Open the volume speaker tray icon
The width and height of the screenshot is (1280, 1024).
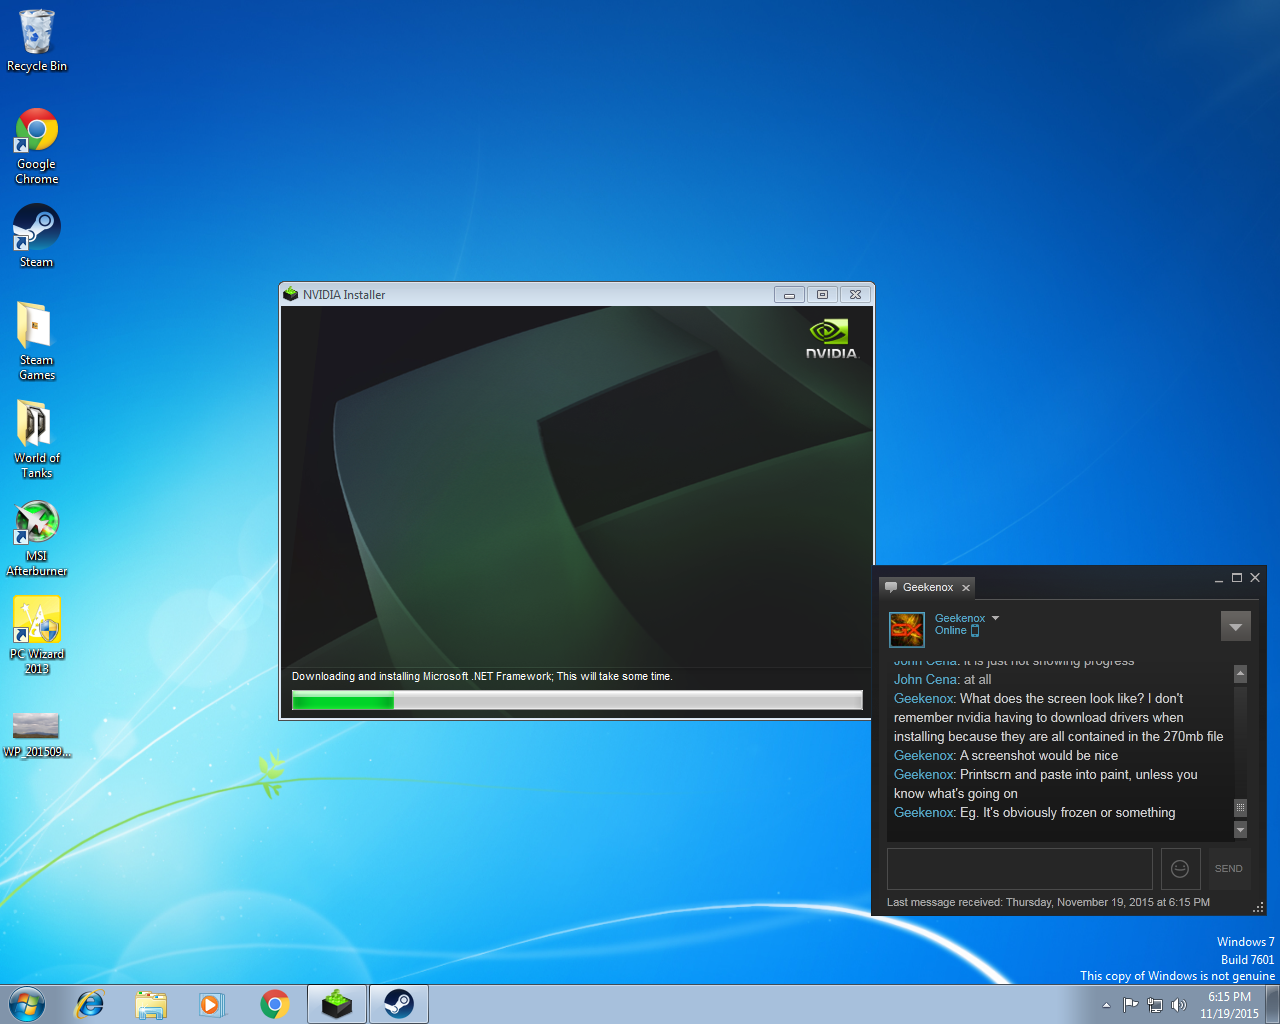pyautogui.click(x=1179, y=1005)
